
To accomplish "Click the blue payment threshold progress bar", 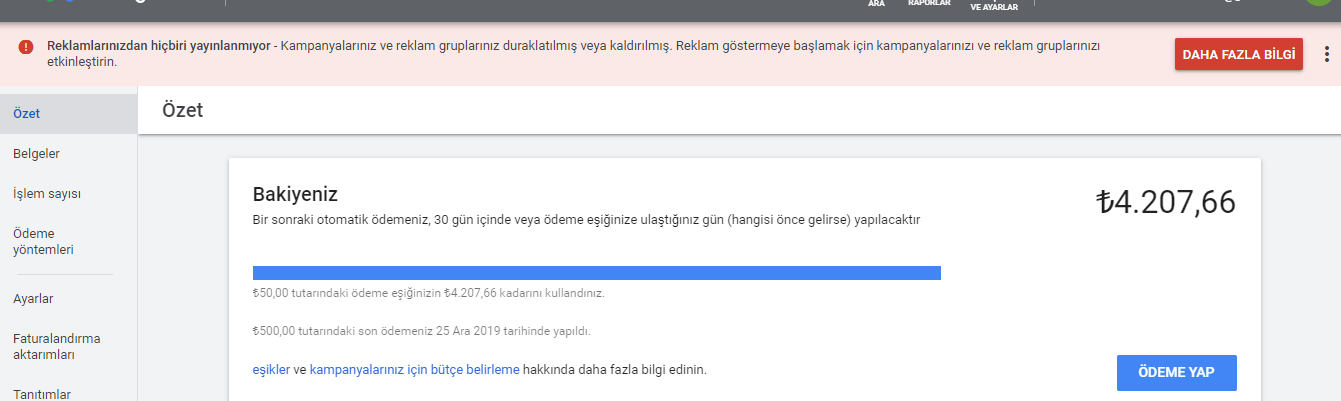I will tap(597, 273).
